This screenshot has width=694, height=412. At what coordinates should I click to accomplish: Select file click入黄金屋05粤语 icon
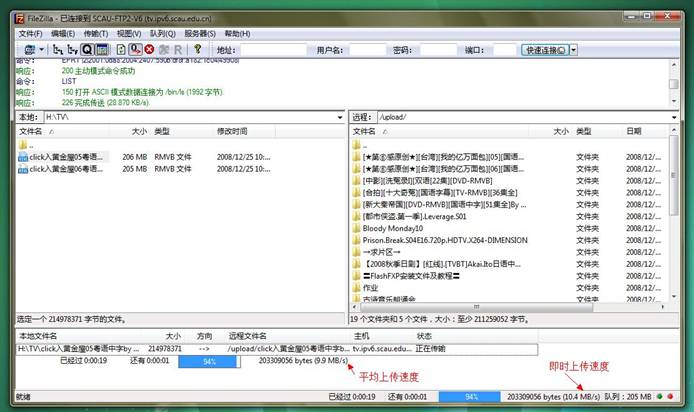(x=23, y=157)
